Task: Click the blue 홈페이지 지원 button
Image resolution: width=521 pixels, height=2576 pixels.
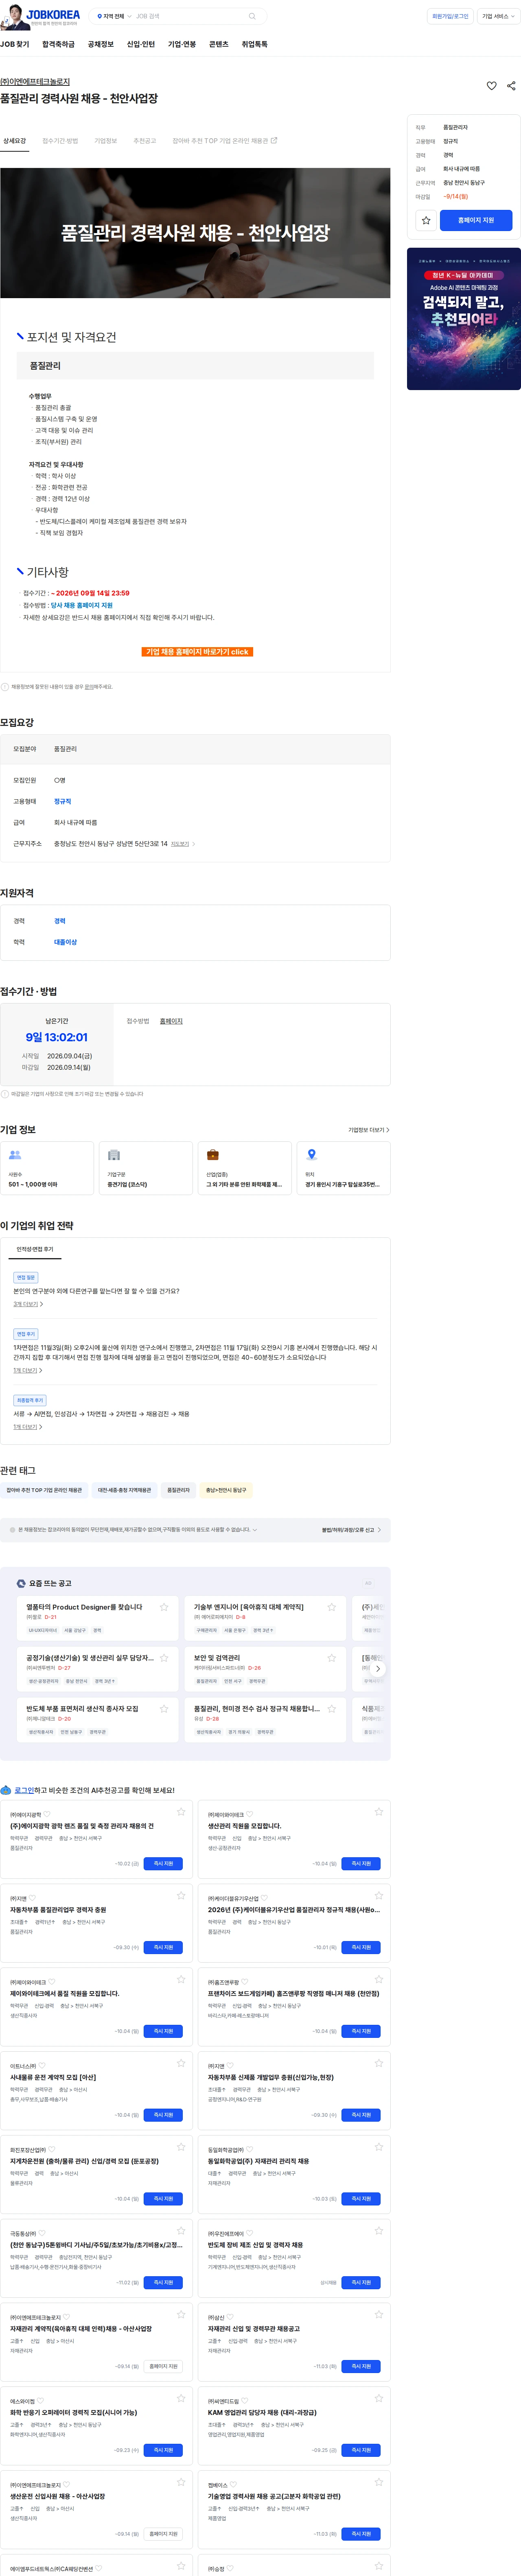Action: [476, 220]
